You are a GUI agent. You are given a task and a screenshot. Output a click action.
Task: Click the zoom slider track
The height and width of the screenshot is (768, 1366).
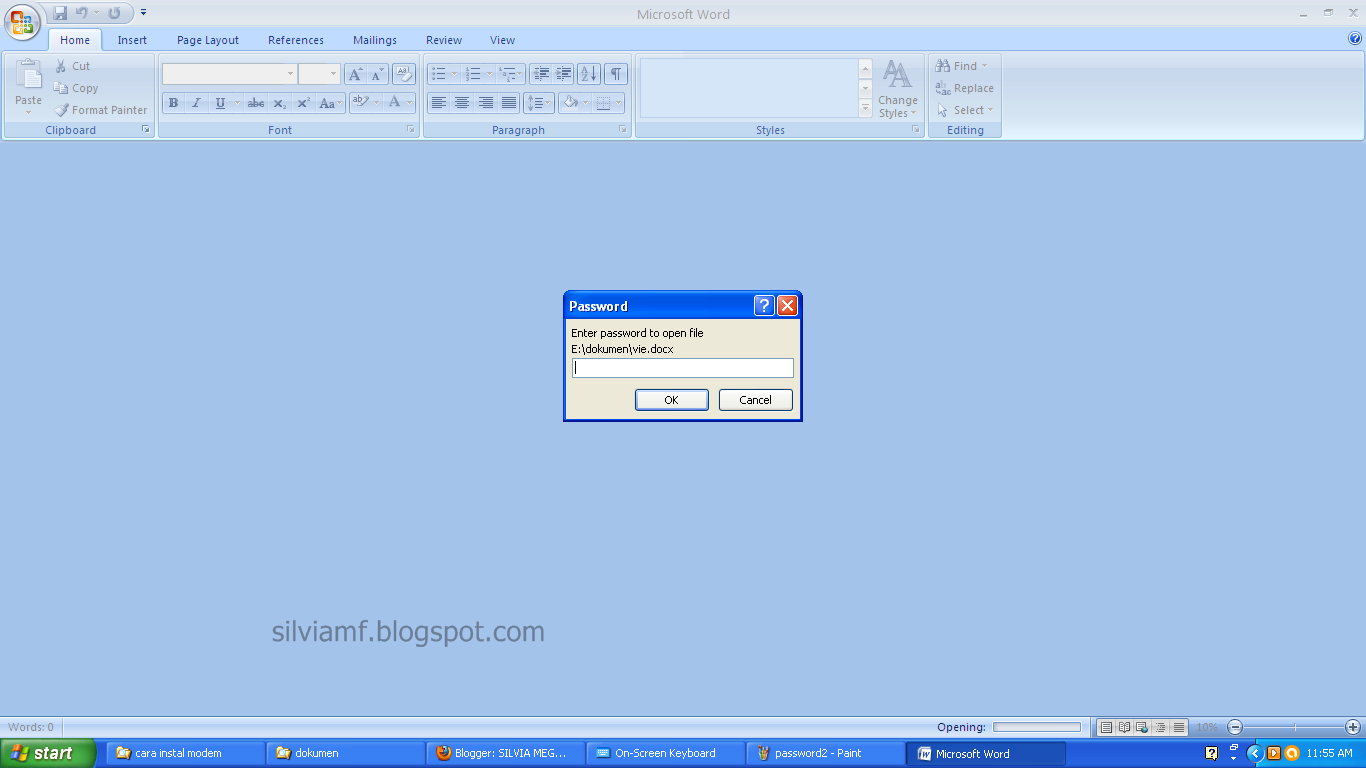pos(1294,727)
